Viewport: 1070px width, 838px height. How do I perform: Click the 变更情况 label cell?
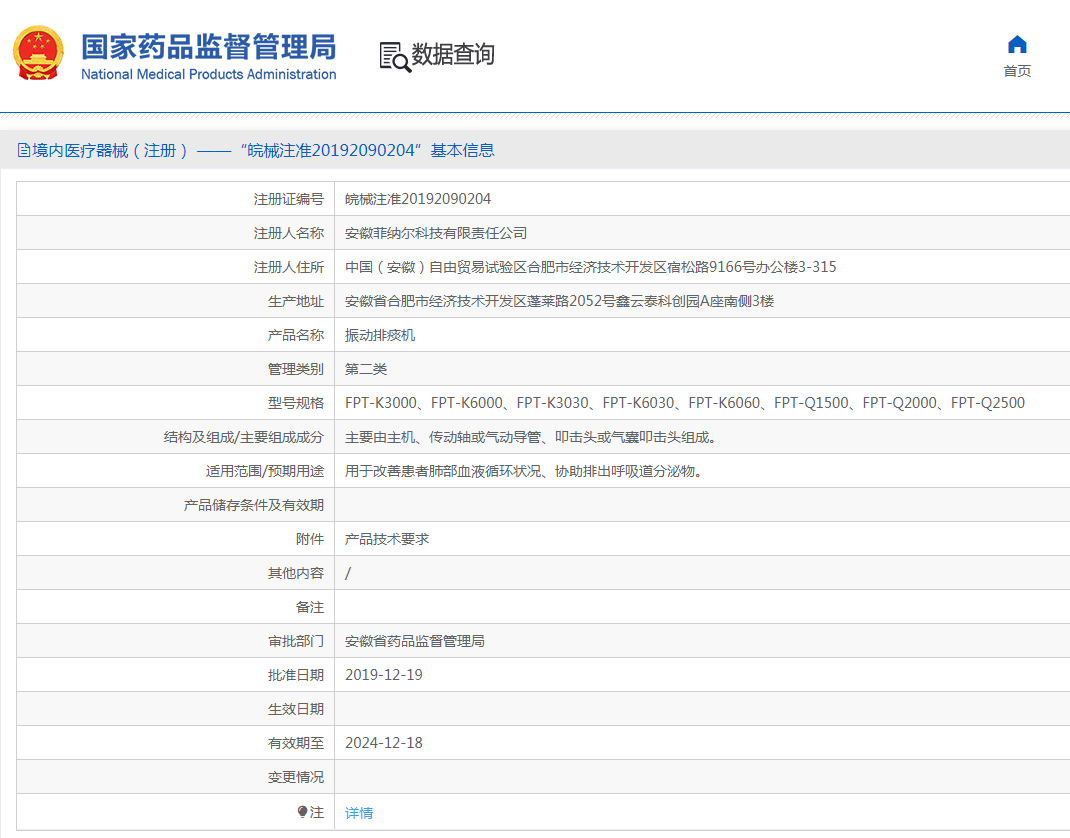point(175,777)
